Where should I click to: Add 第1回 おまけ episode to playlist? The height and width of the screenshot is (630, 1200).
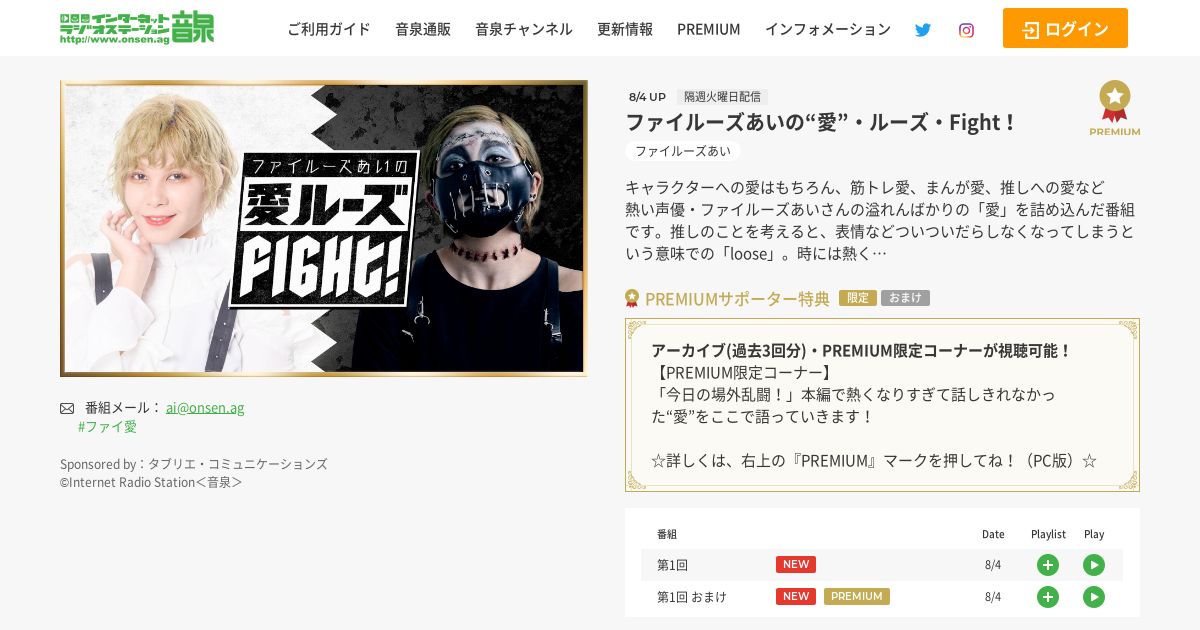(1048, 597)
